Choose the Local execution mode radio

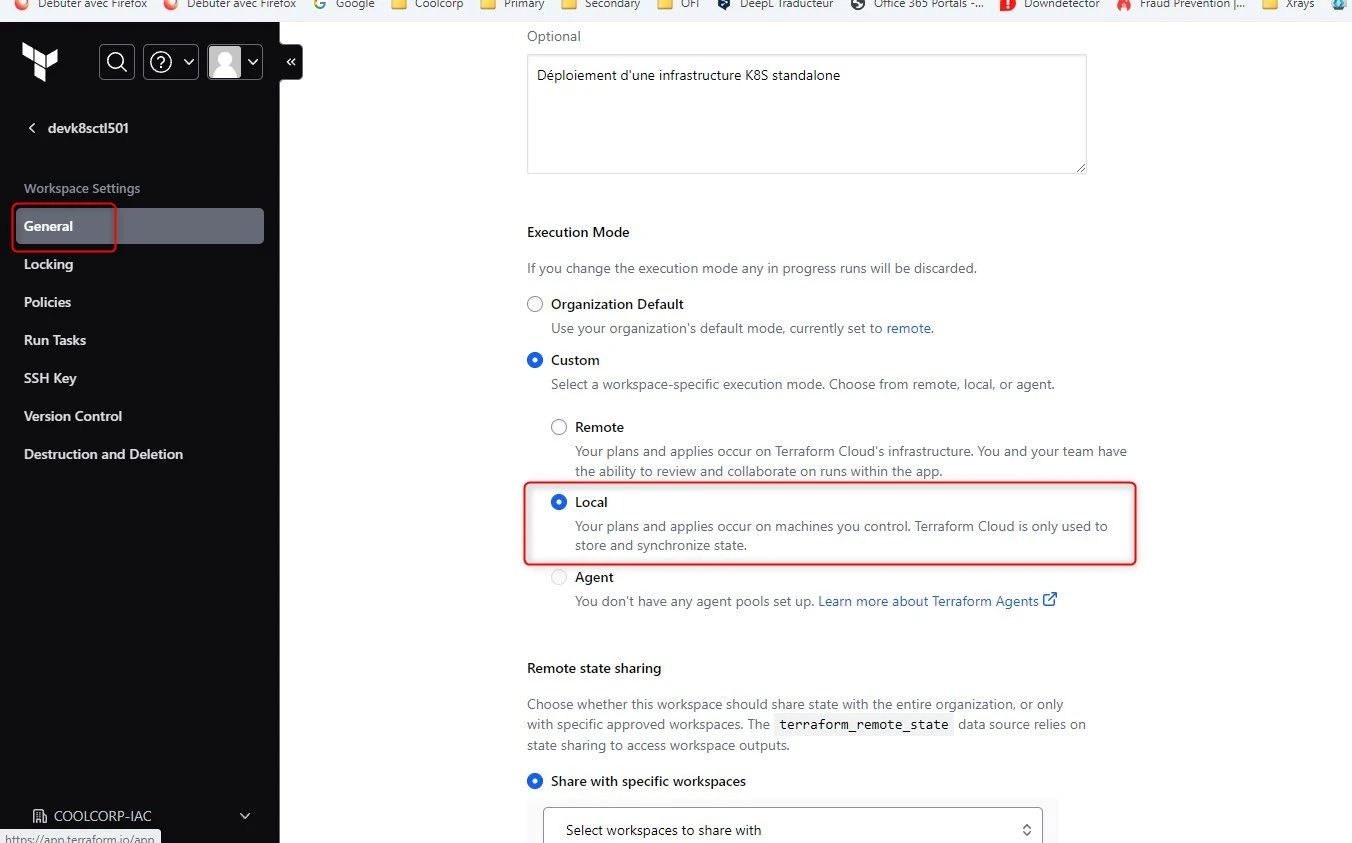coord(559,502)
